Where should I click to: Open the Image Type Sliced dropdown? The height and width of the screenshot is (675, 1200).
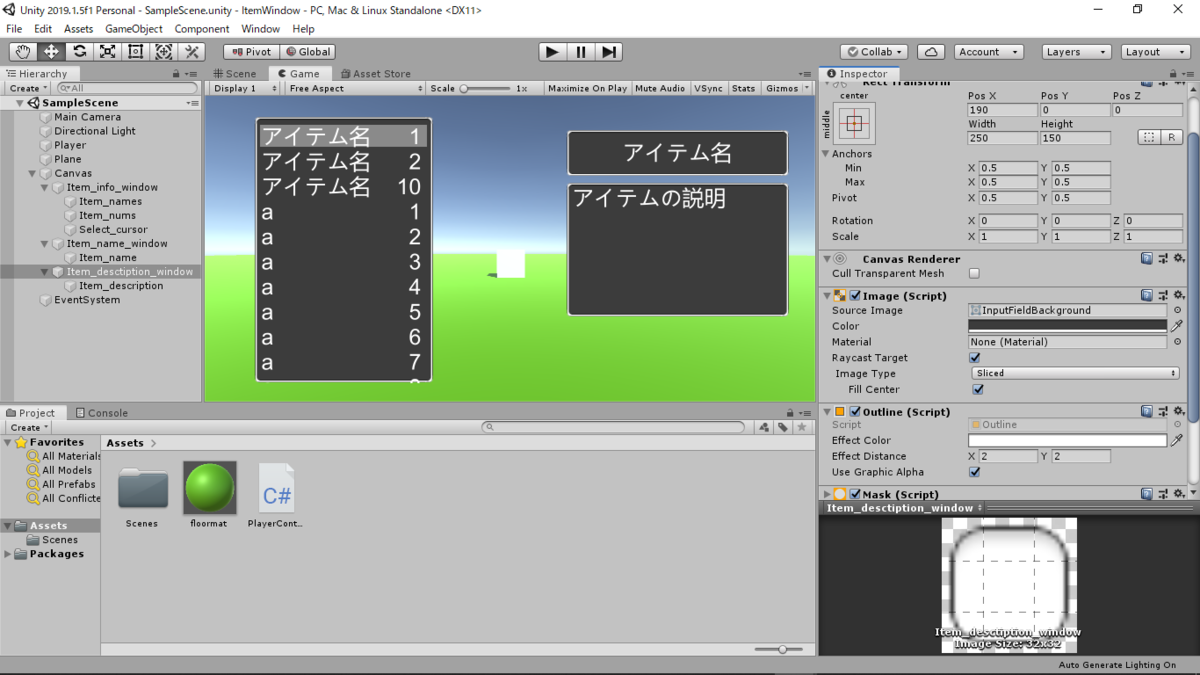click(1074, 374)
